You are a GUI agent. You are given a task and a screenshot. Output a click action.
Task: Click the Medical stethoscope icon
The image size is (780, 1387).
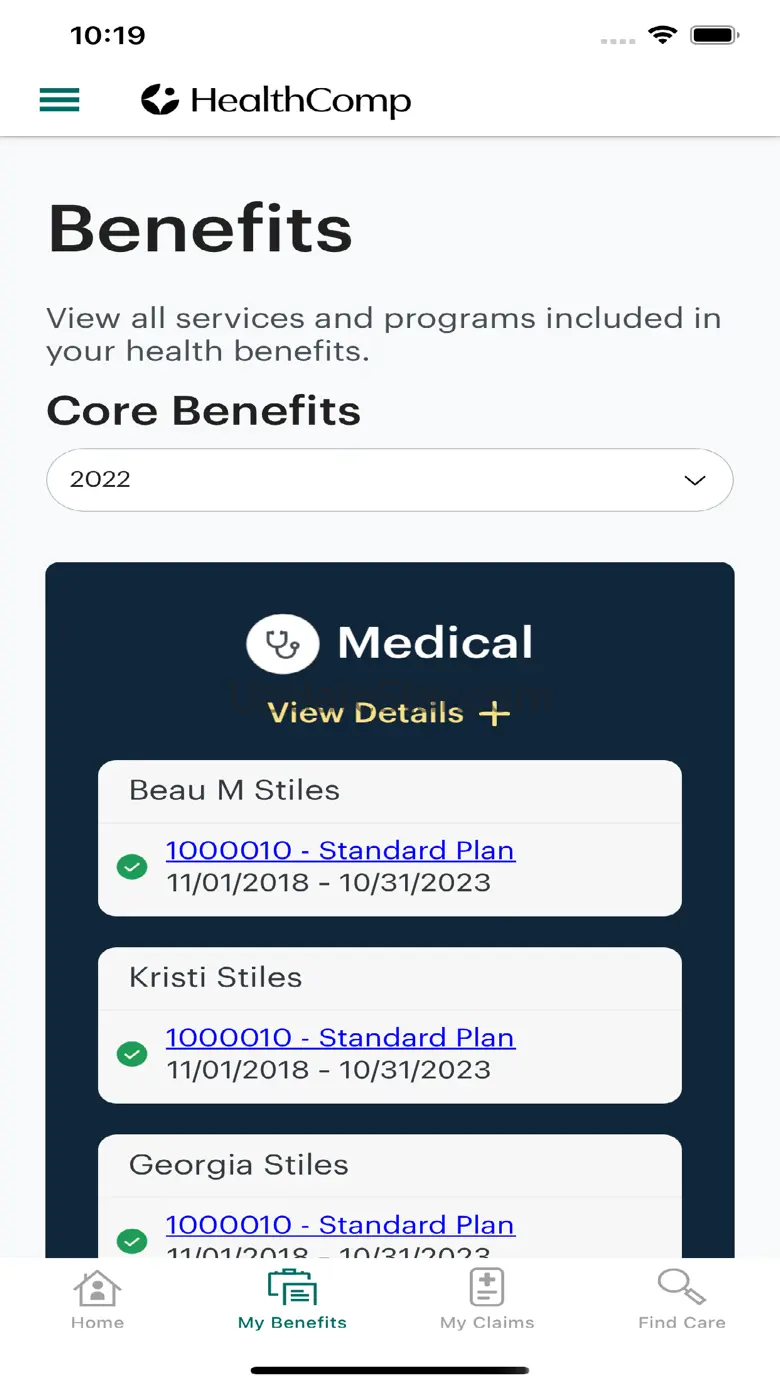click(x=283, y=643)
